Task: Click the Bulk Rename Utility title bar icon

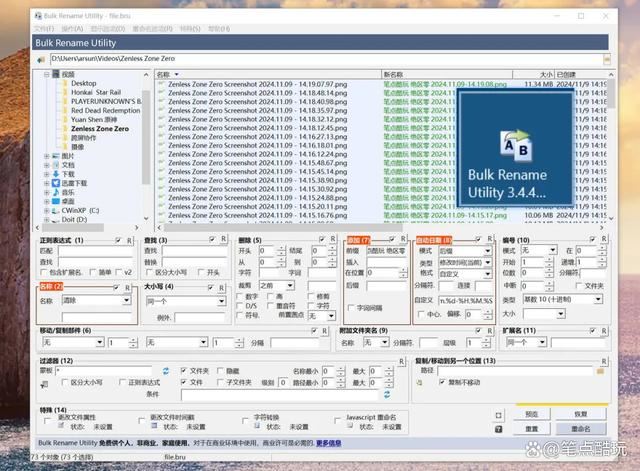Action: 36,17
